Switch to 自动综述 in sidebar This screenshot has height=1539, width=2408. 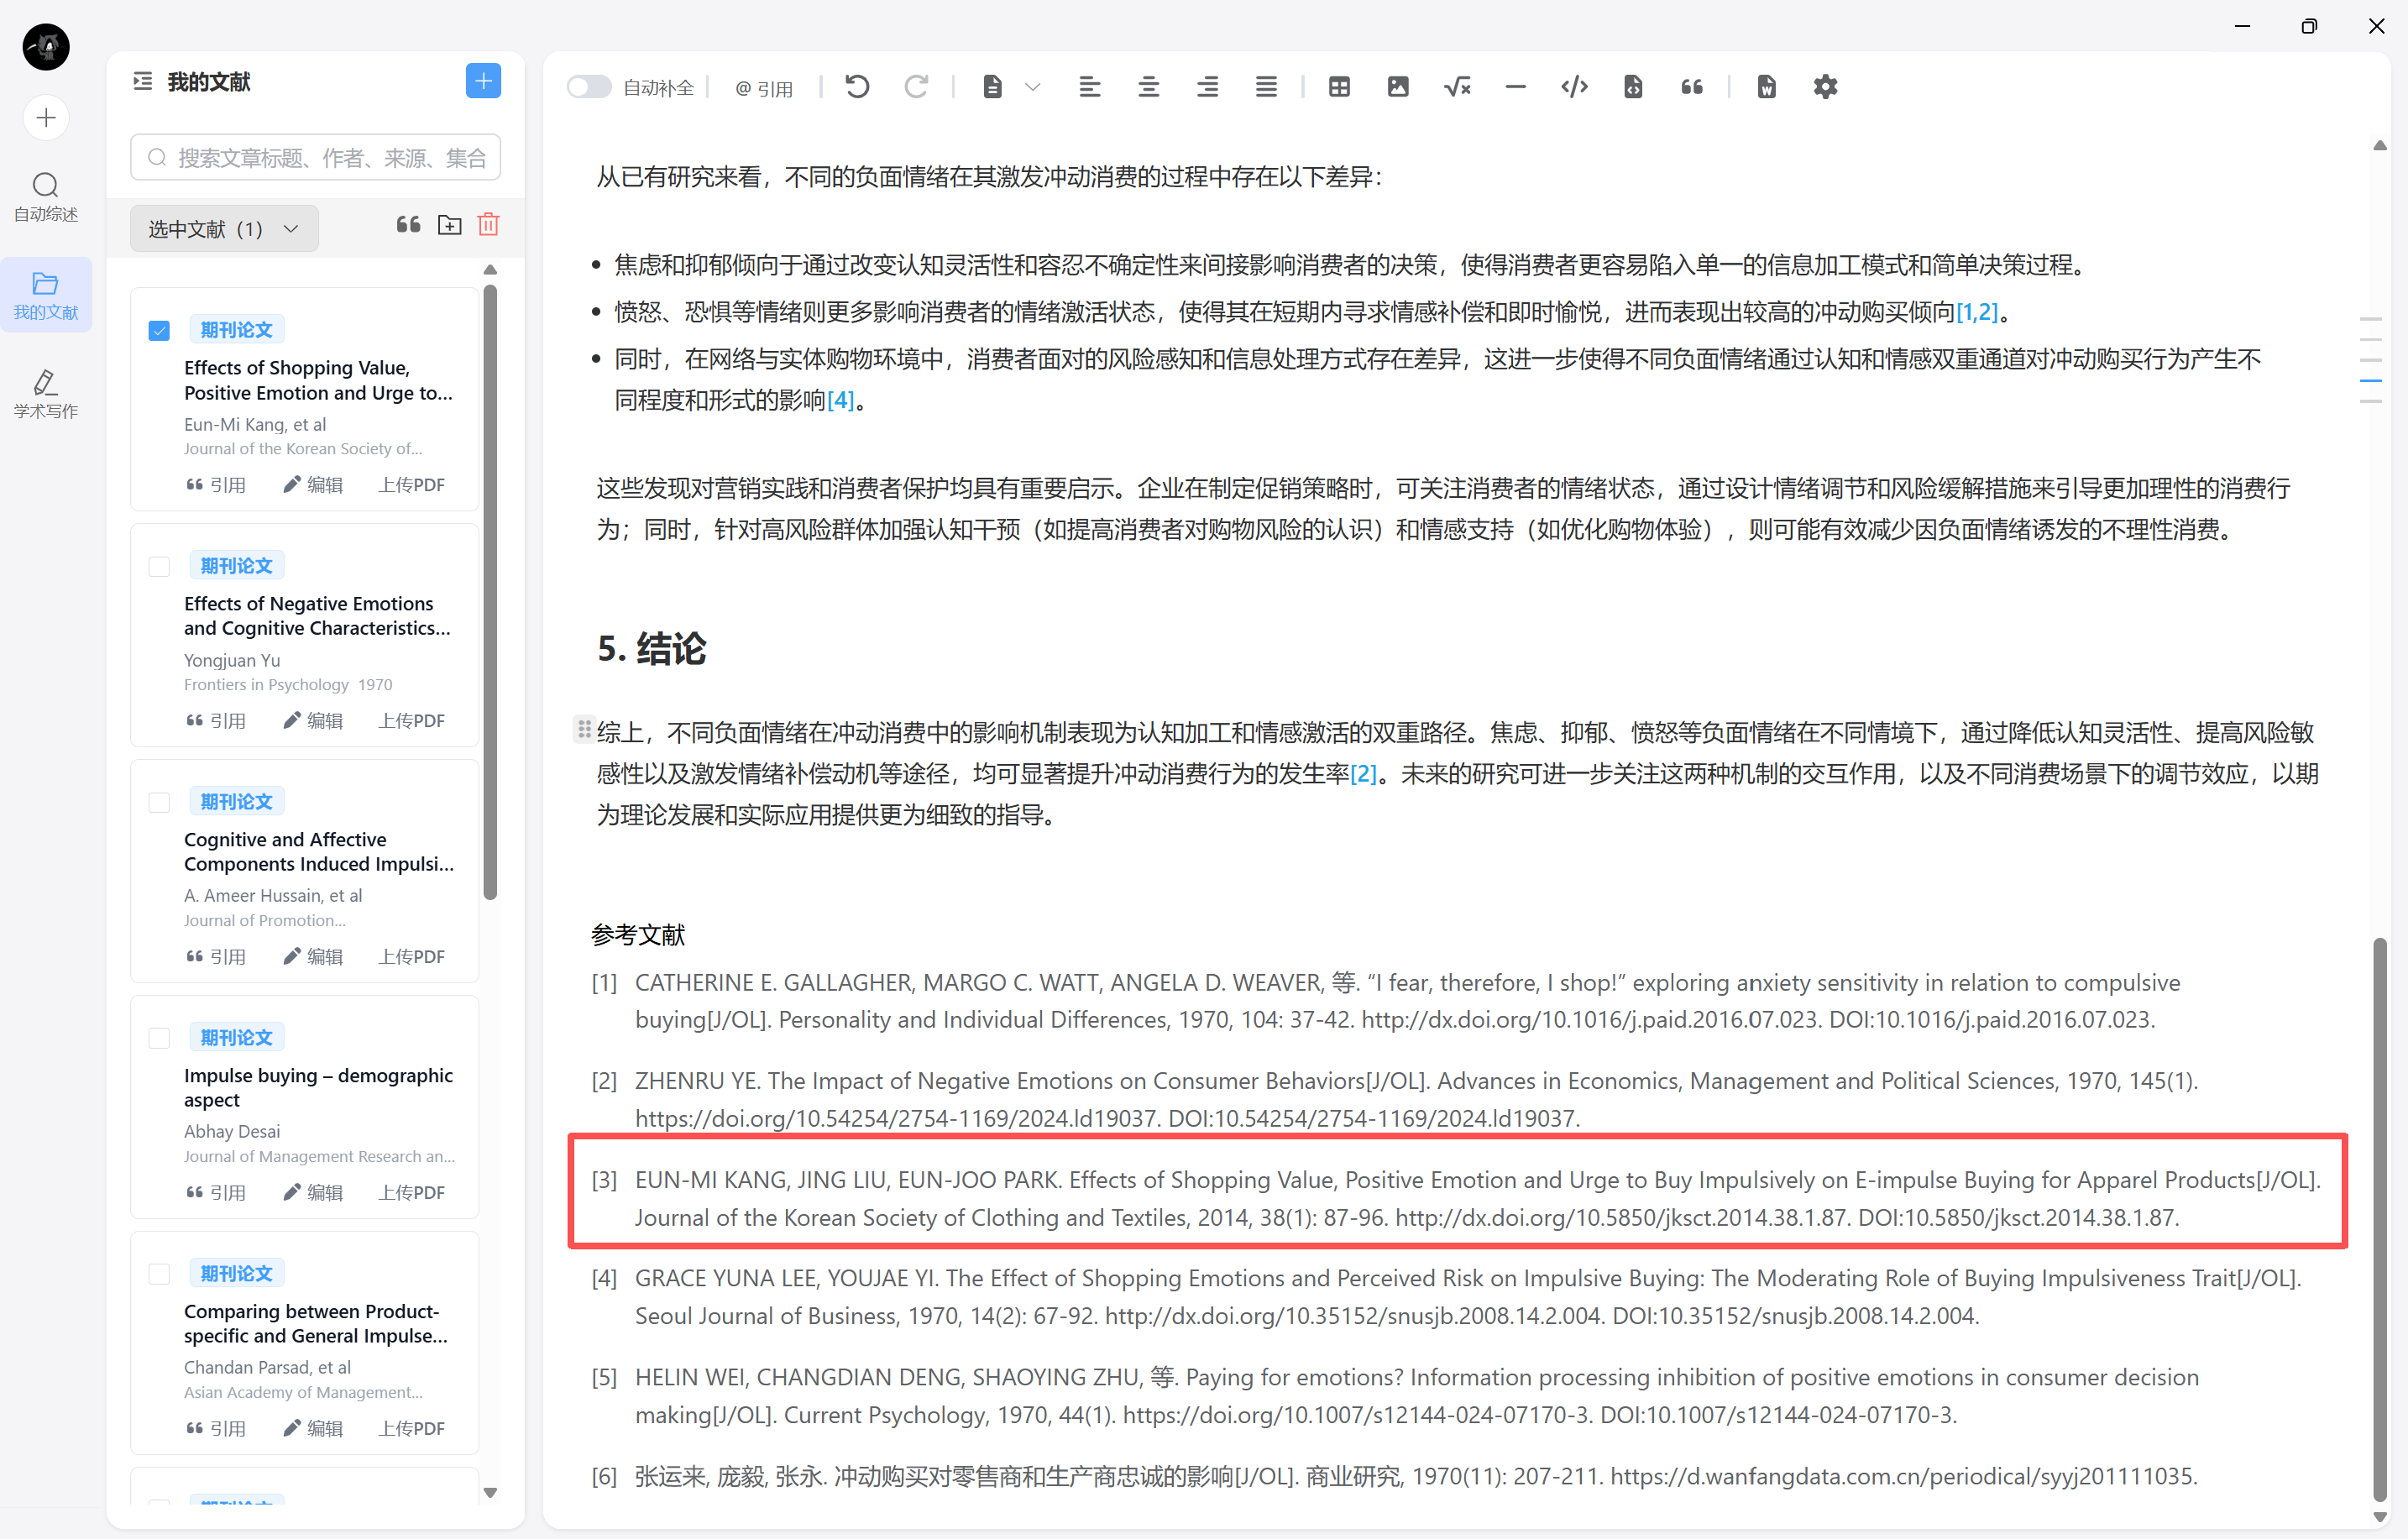[46, 196]
